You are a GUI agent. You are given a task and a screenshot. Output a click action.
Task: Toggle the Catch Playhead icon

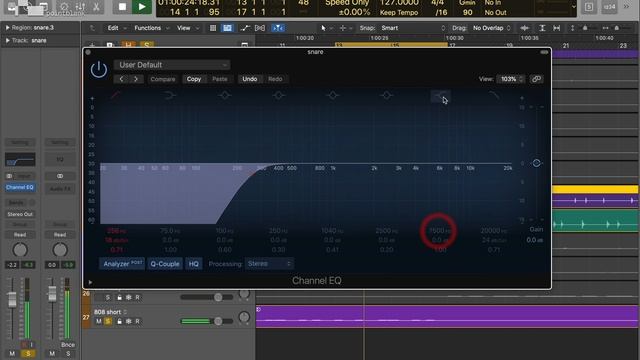click(278, 28)
